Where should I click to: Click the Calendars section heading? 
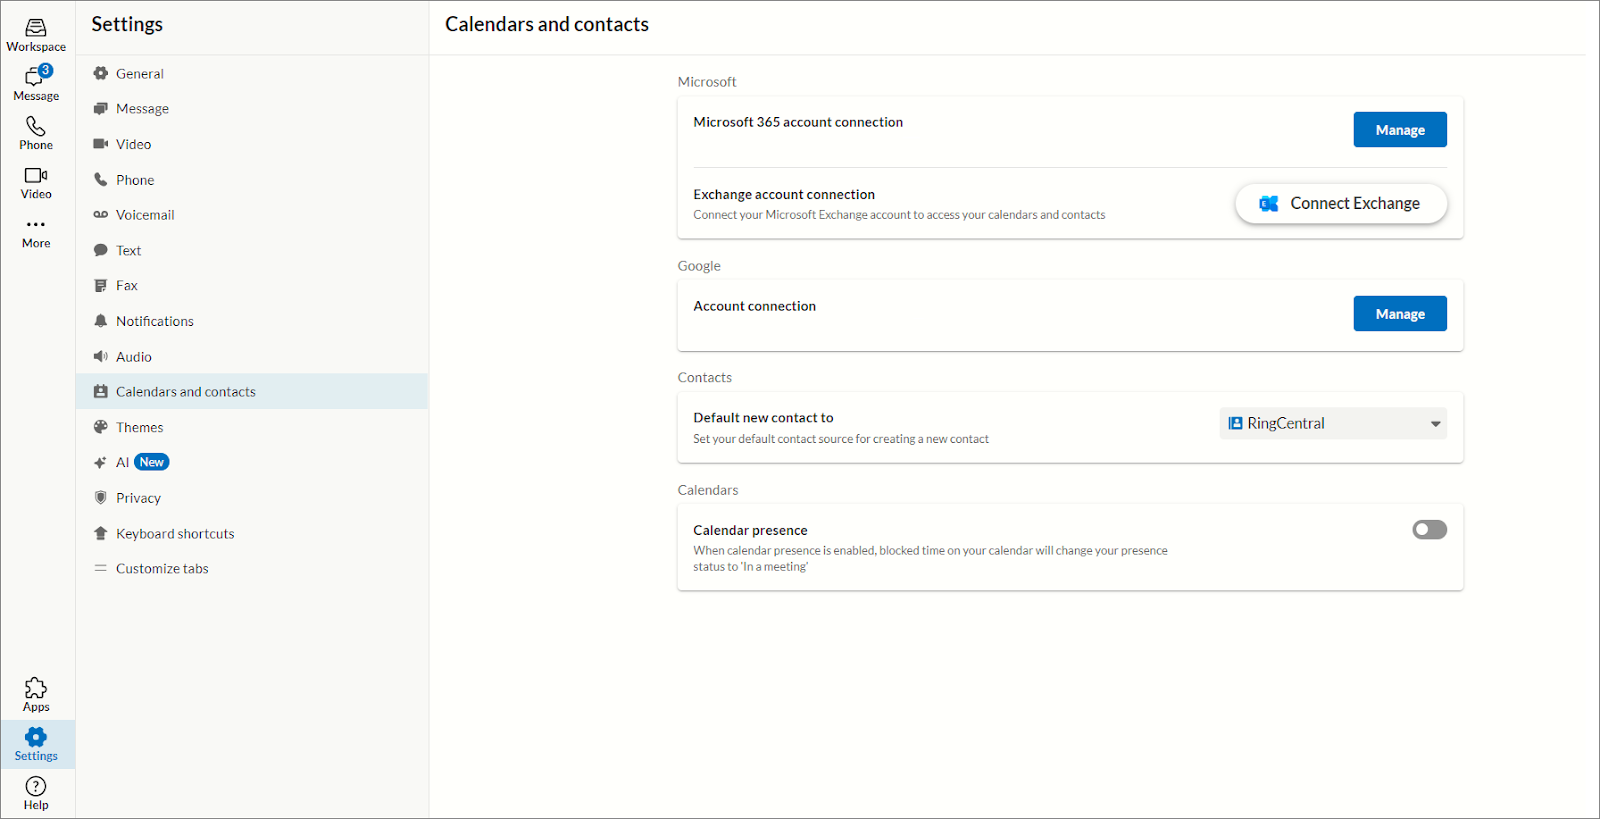708,490
